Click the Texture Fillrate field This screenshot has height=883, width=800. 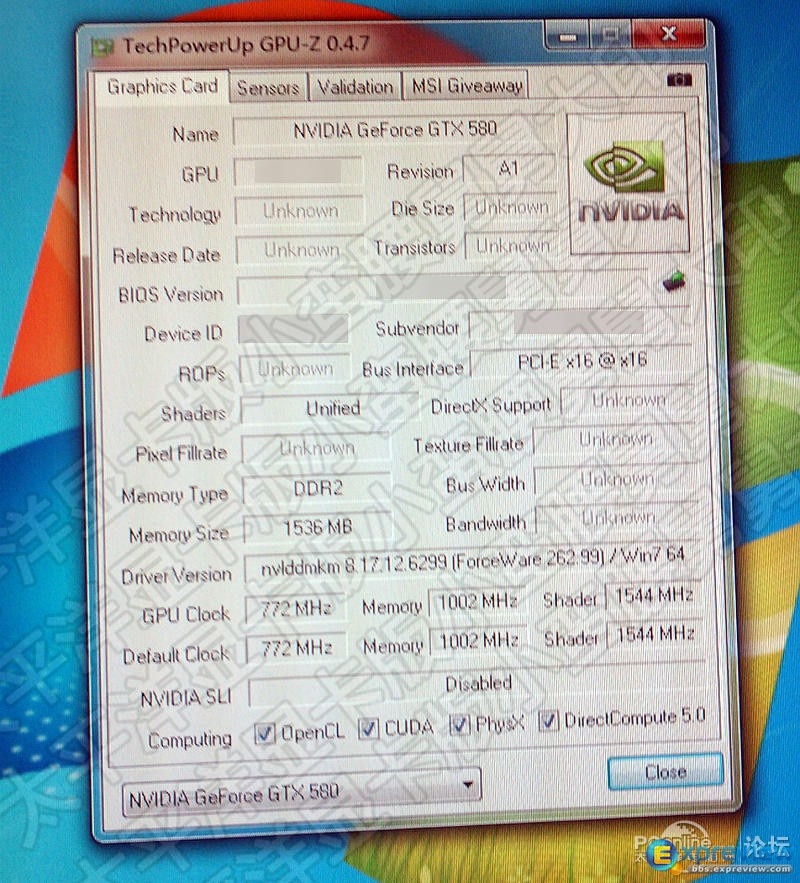pos(615,440)
